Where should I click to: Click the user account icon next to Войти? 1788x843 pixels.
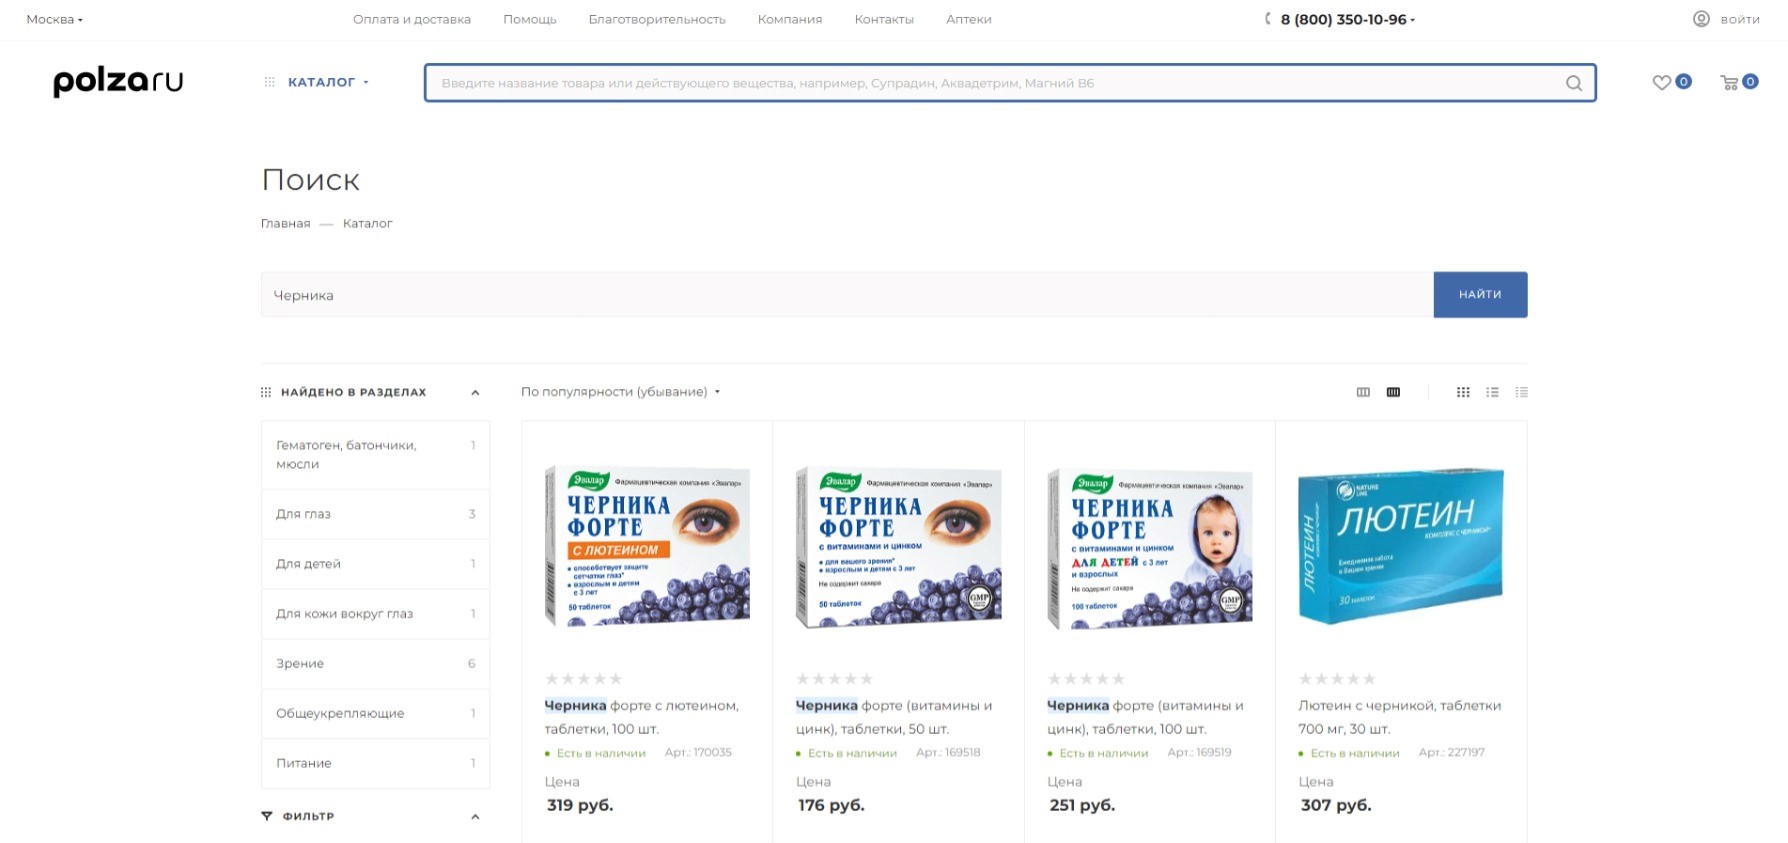click(1701, 19)
